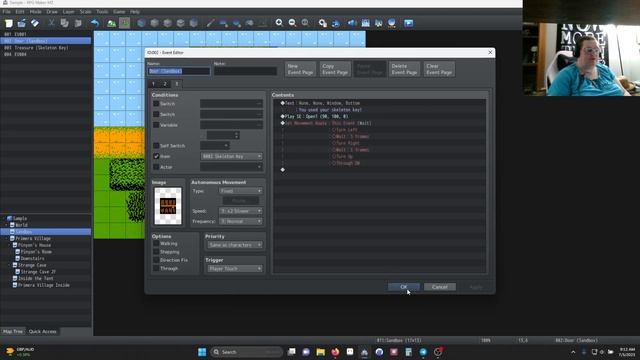This screenshot has width=640, height=360.
Task: Open the Game menu
Action: [119, 12]
